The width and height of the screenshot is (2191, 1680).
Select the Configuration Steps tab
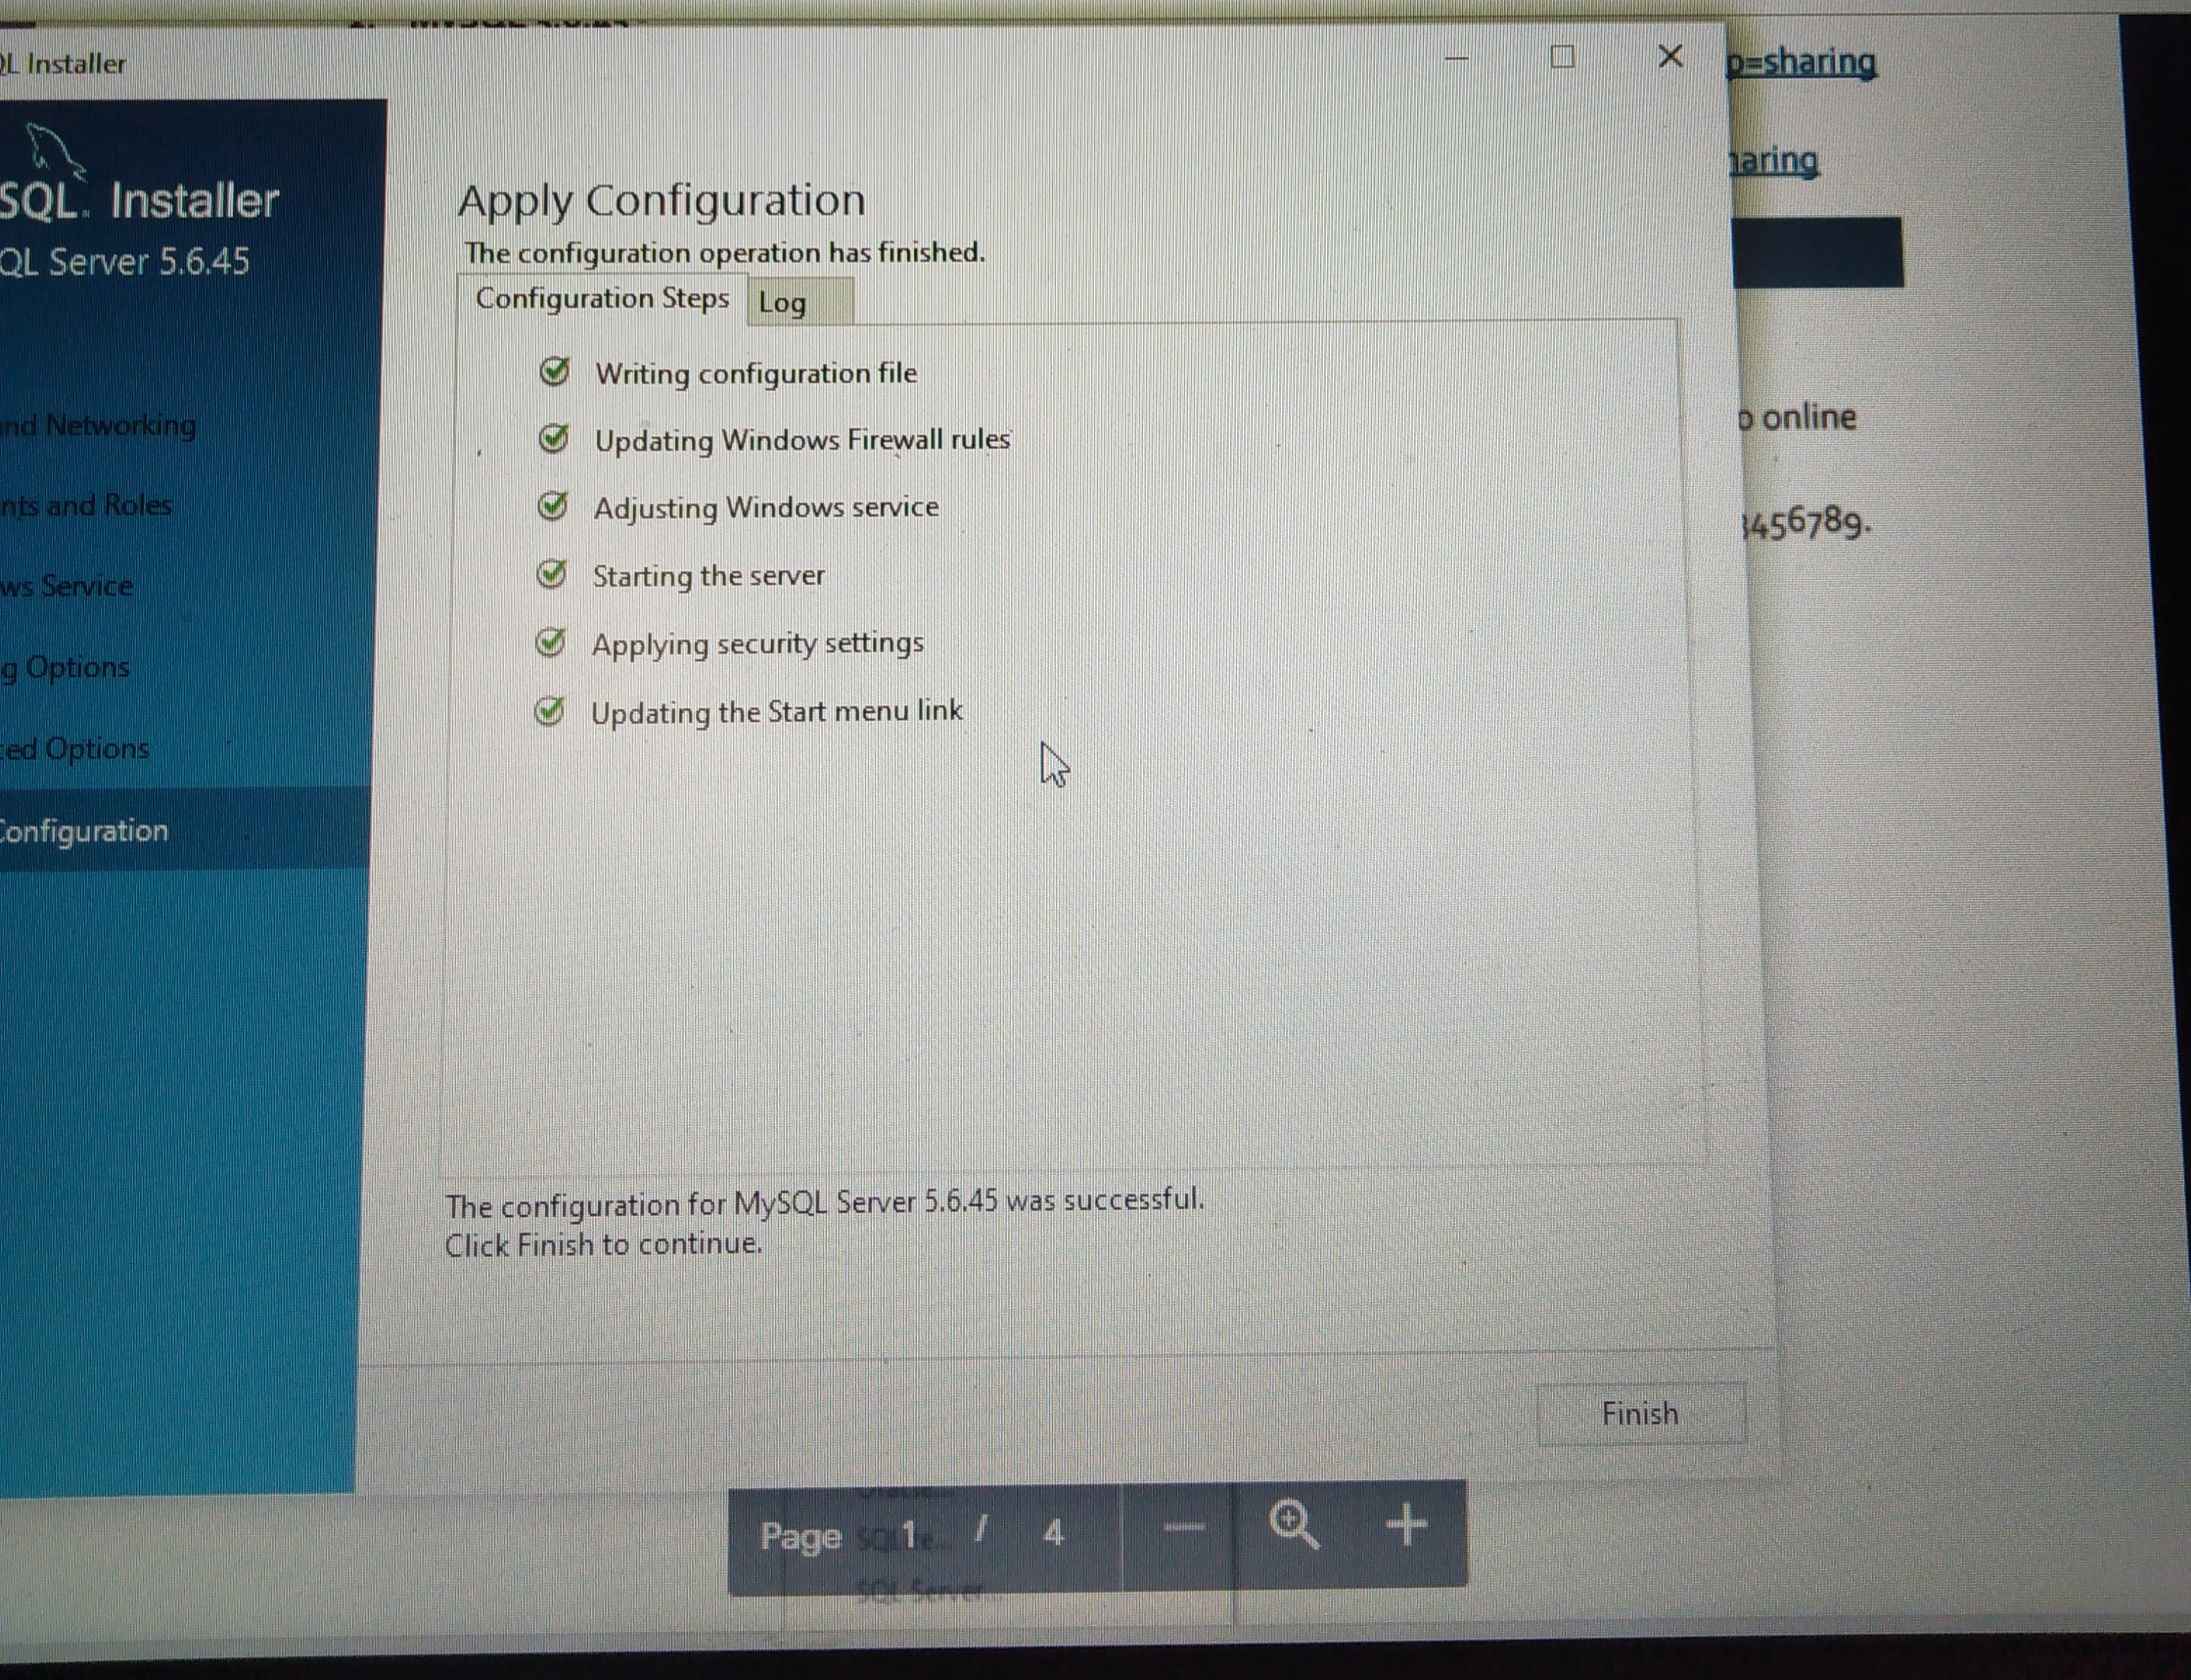(x=602, y=299)
